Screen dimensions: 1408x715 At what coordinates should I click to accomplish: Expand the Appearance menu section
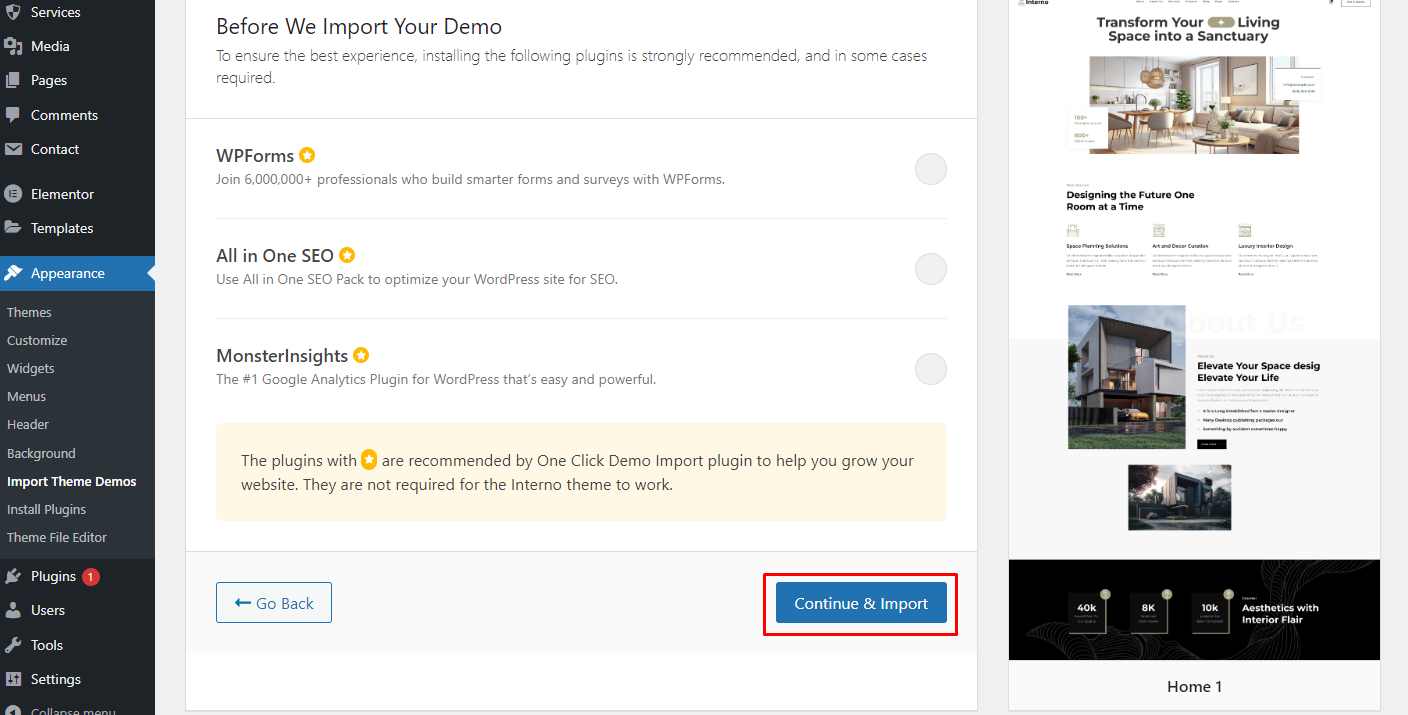77,273
